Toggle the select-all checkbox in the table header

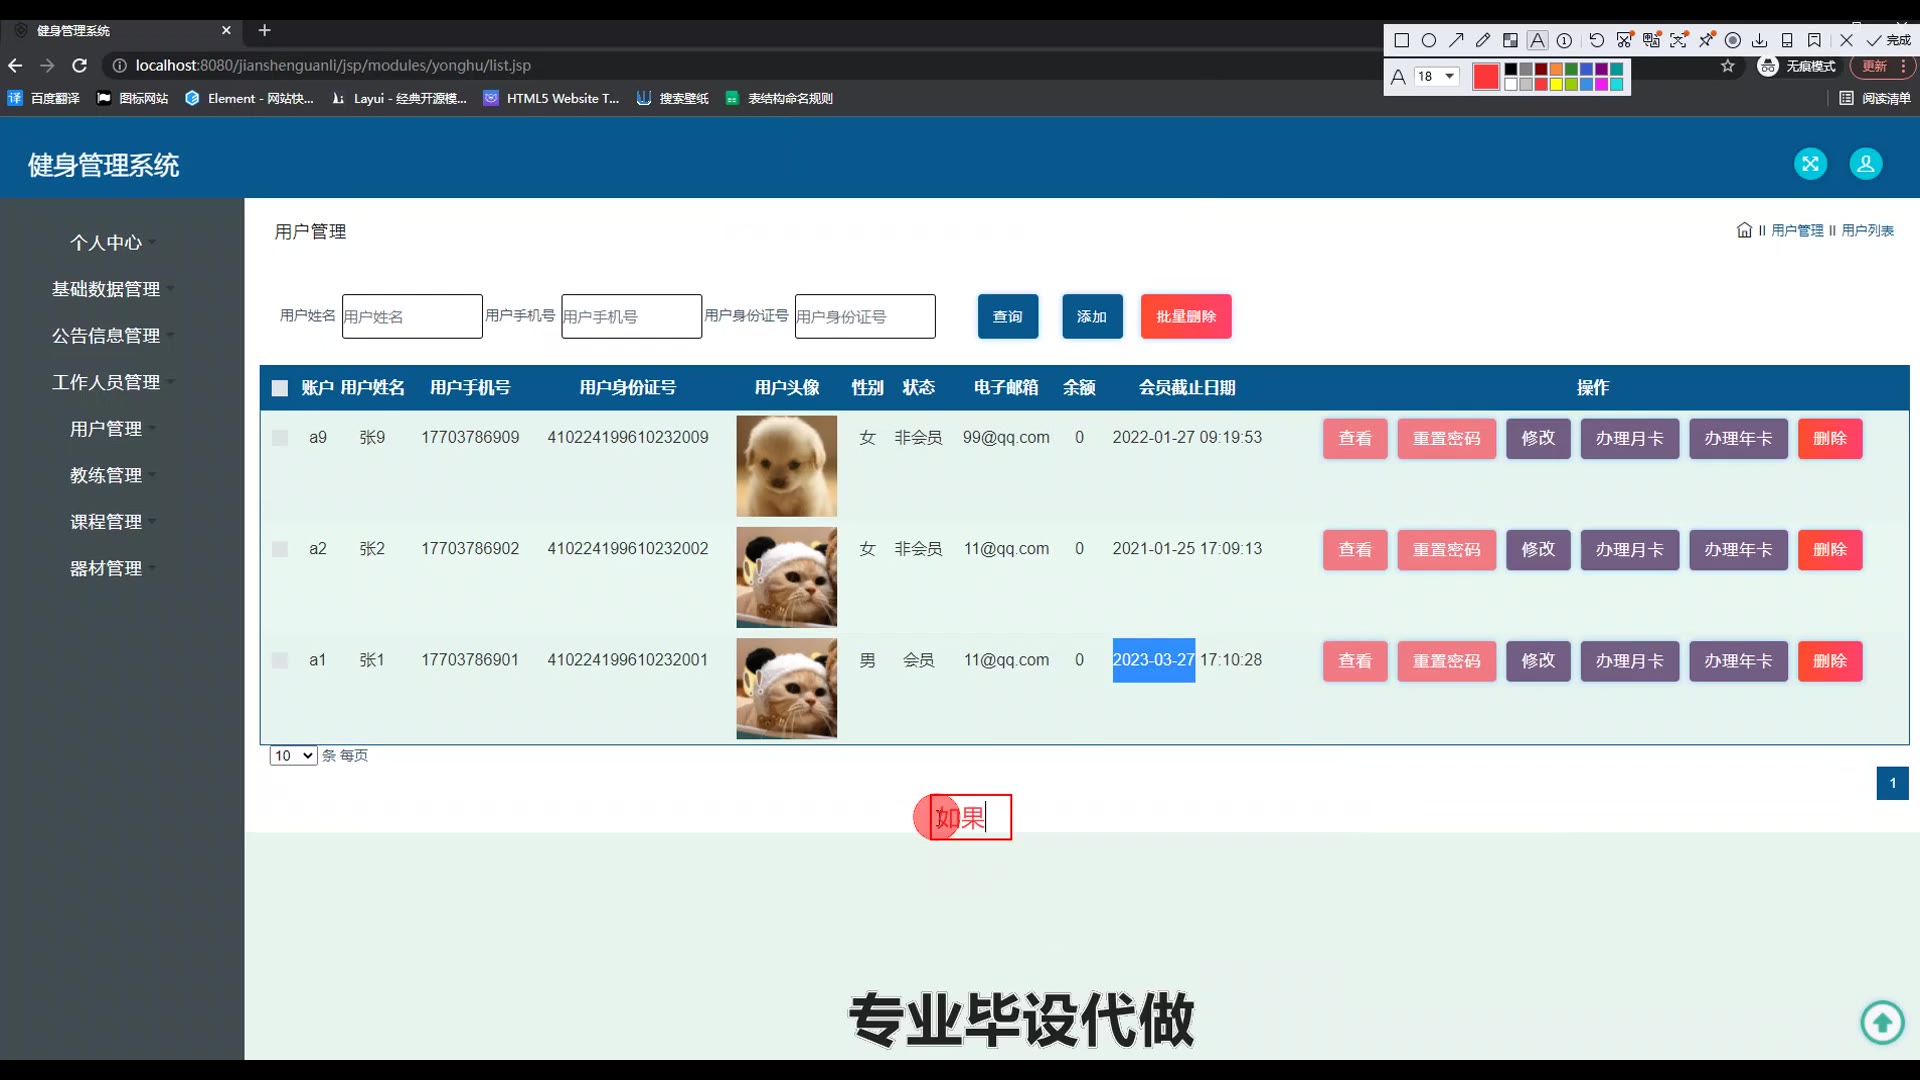[280, 388]
